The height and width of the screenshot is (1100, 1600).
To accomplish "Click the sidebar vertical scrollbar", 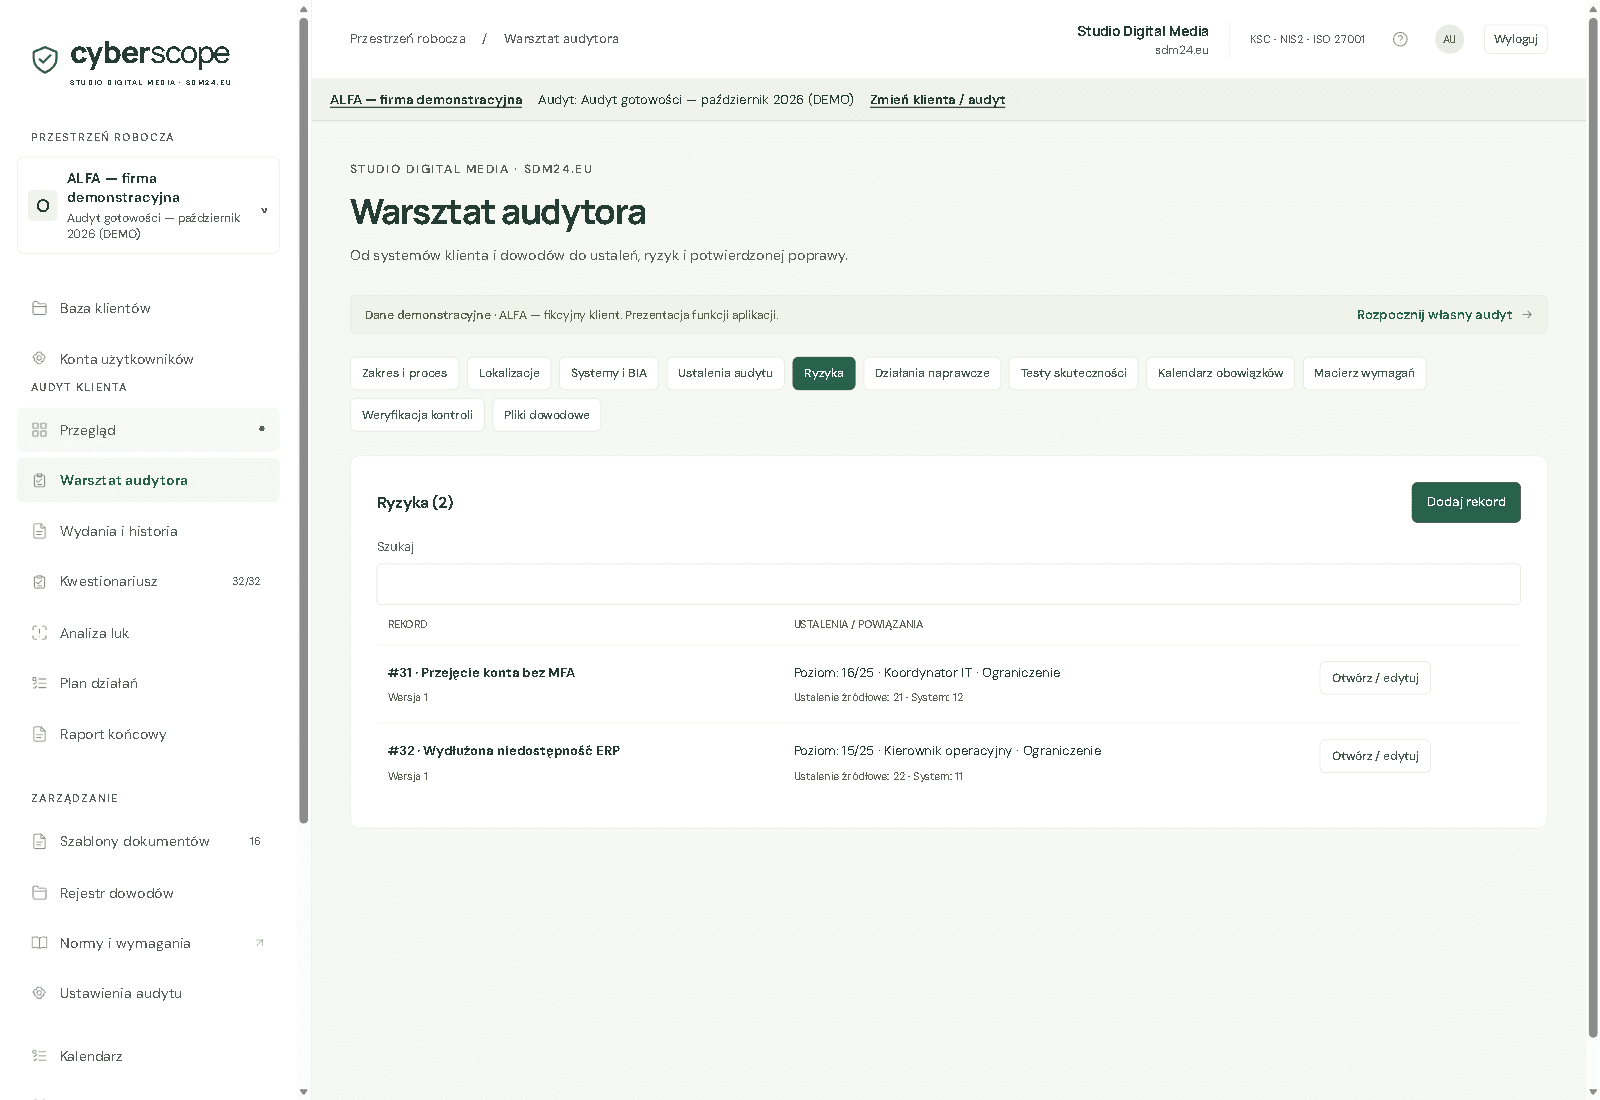I will coord(304,420).
